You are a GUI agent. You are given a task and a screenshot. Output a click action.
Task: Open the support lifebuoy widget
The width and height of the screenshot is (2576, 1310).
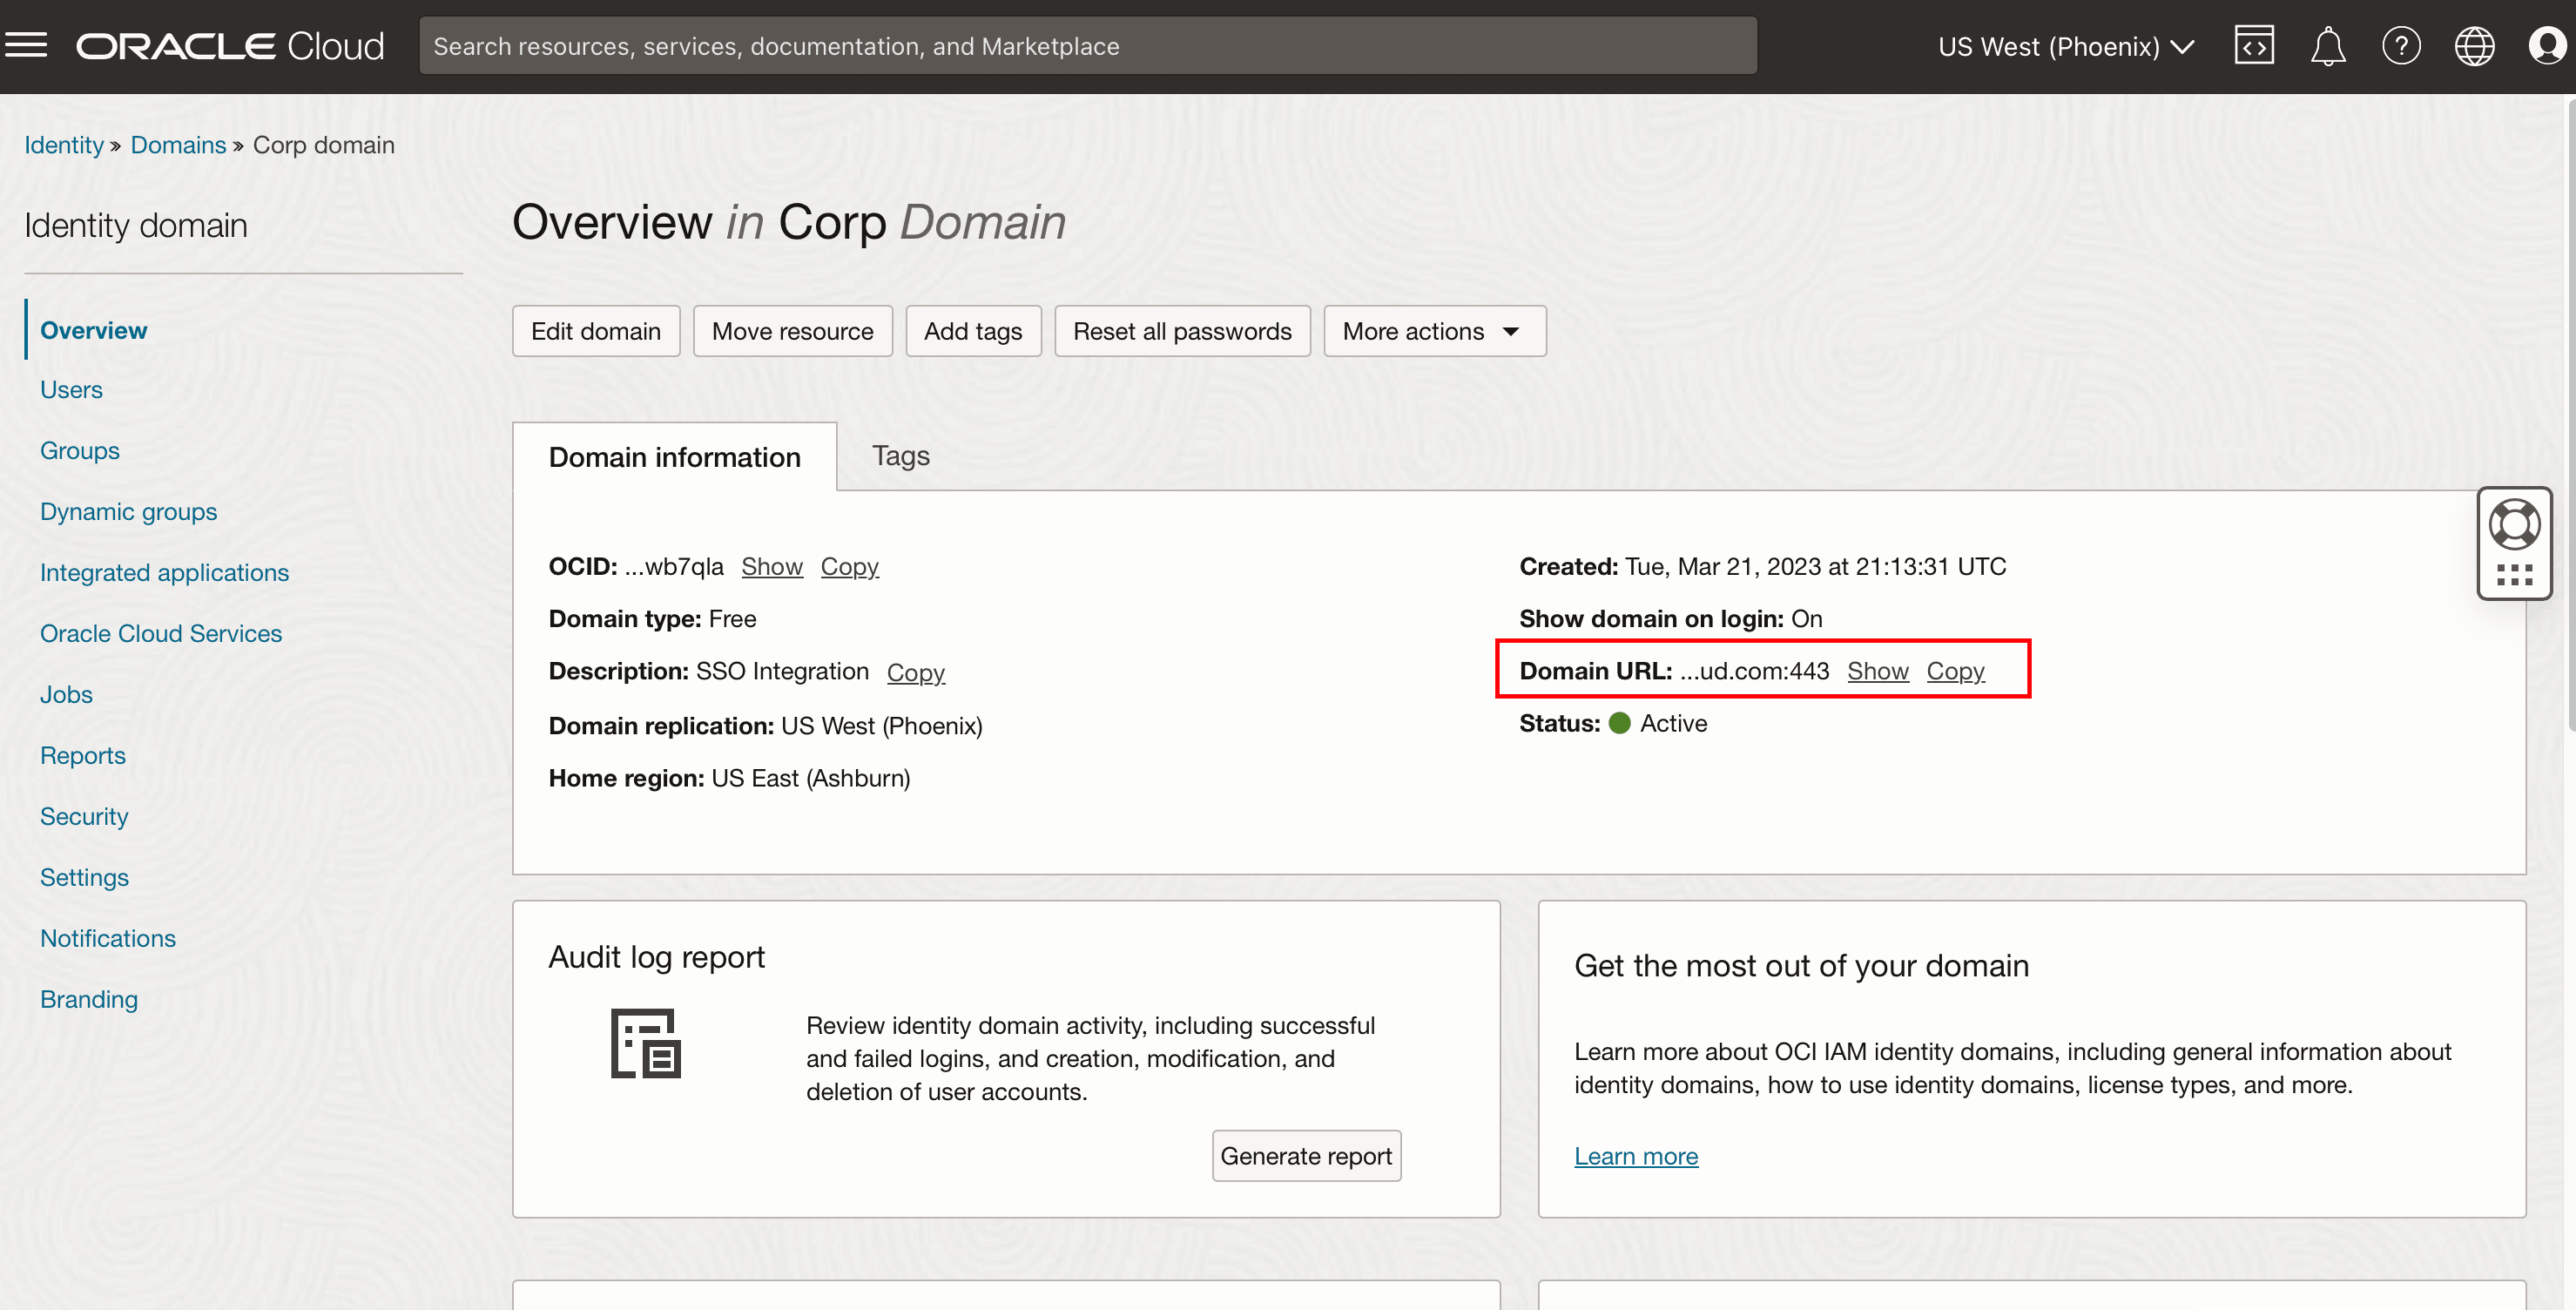click(x=2514, y=525)
